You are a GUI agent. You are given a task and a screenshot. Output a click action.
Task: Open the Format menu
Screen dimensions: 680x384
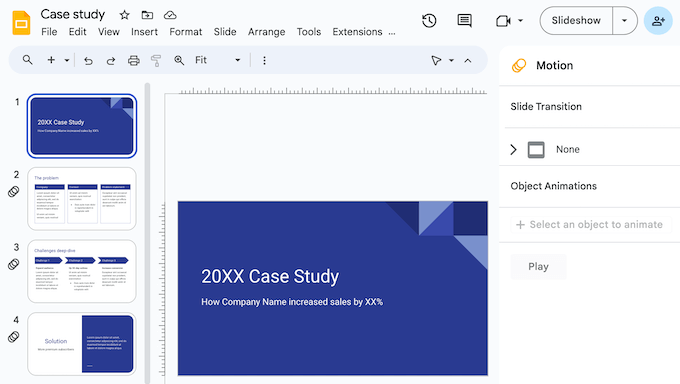(x=186, y=32)
